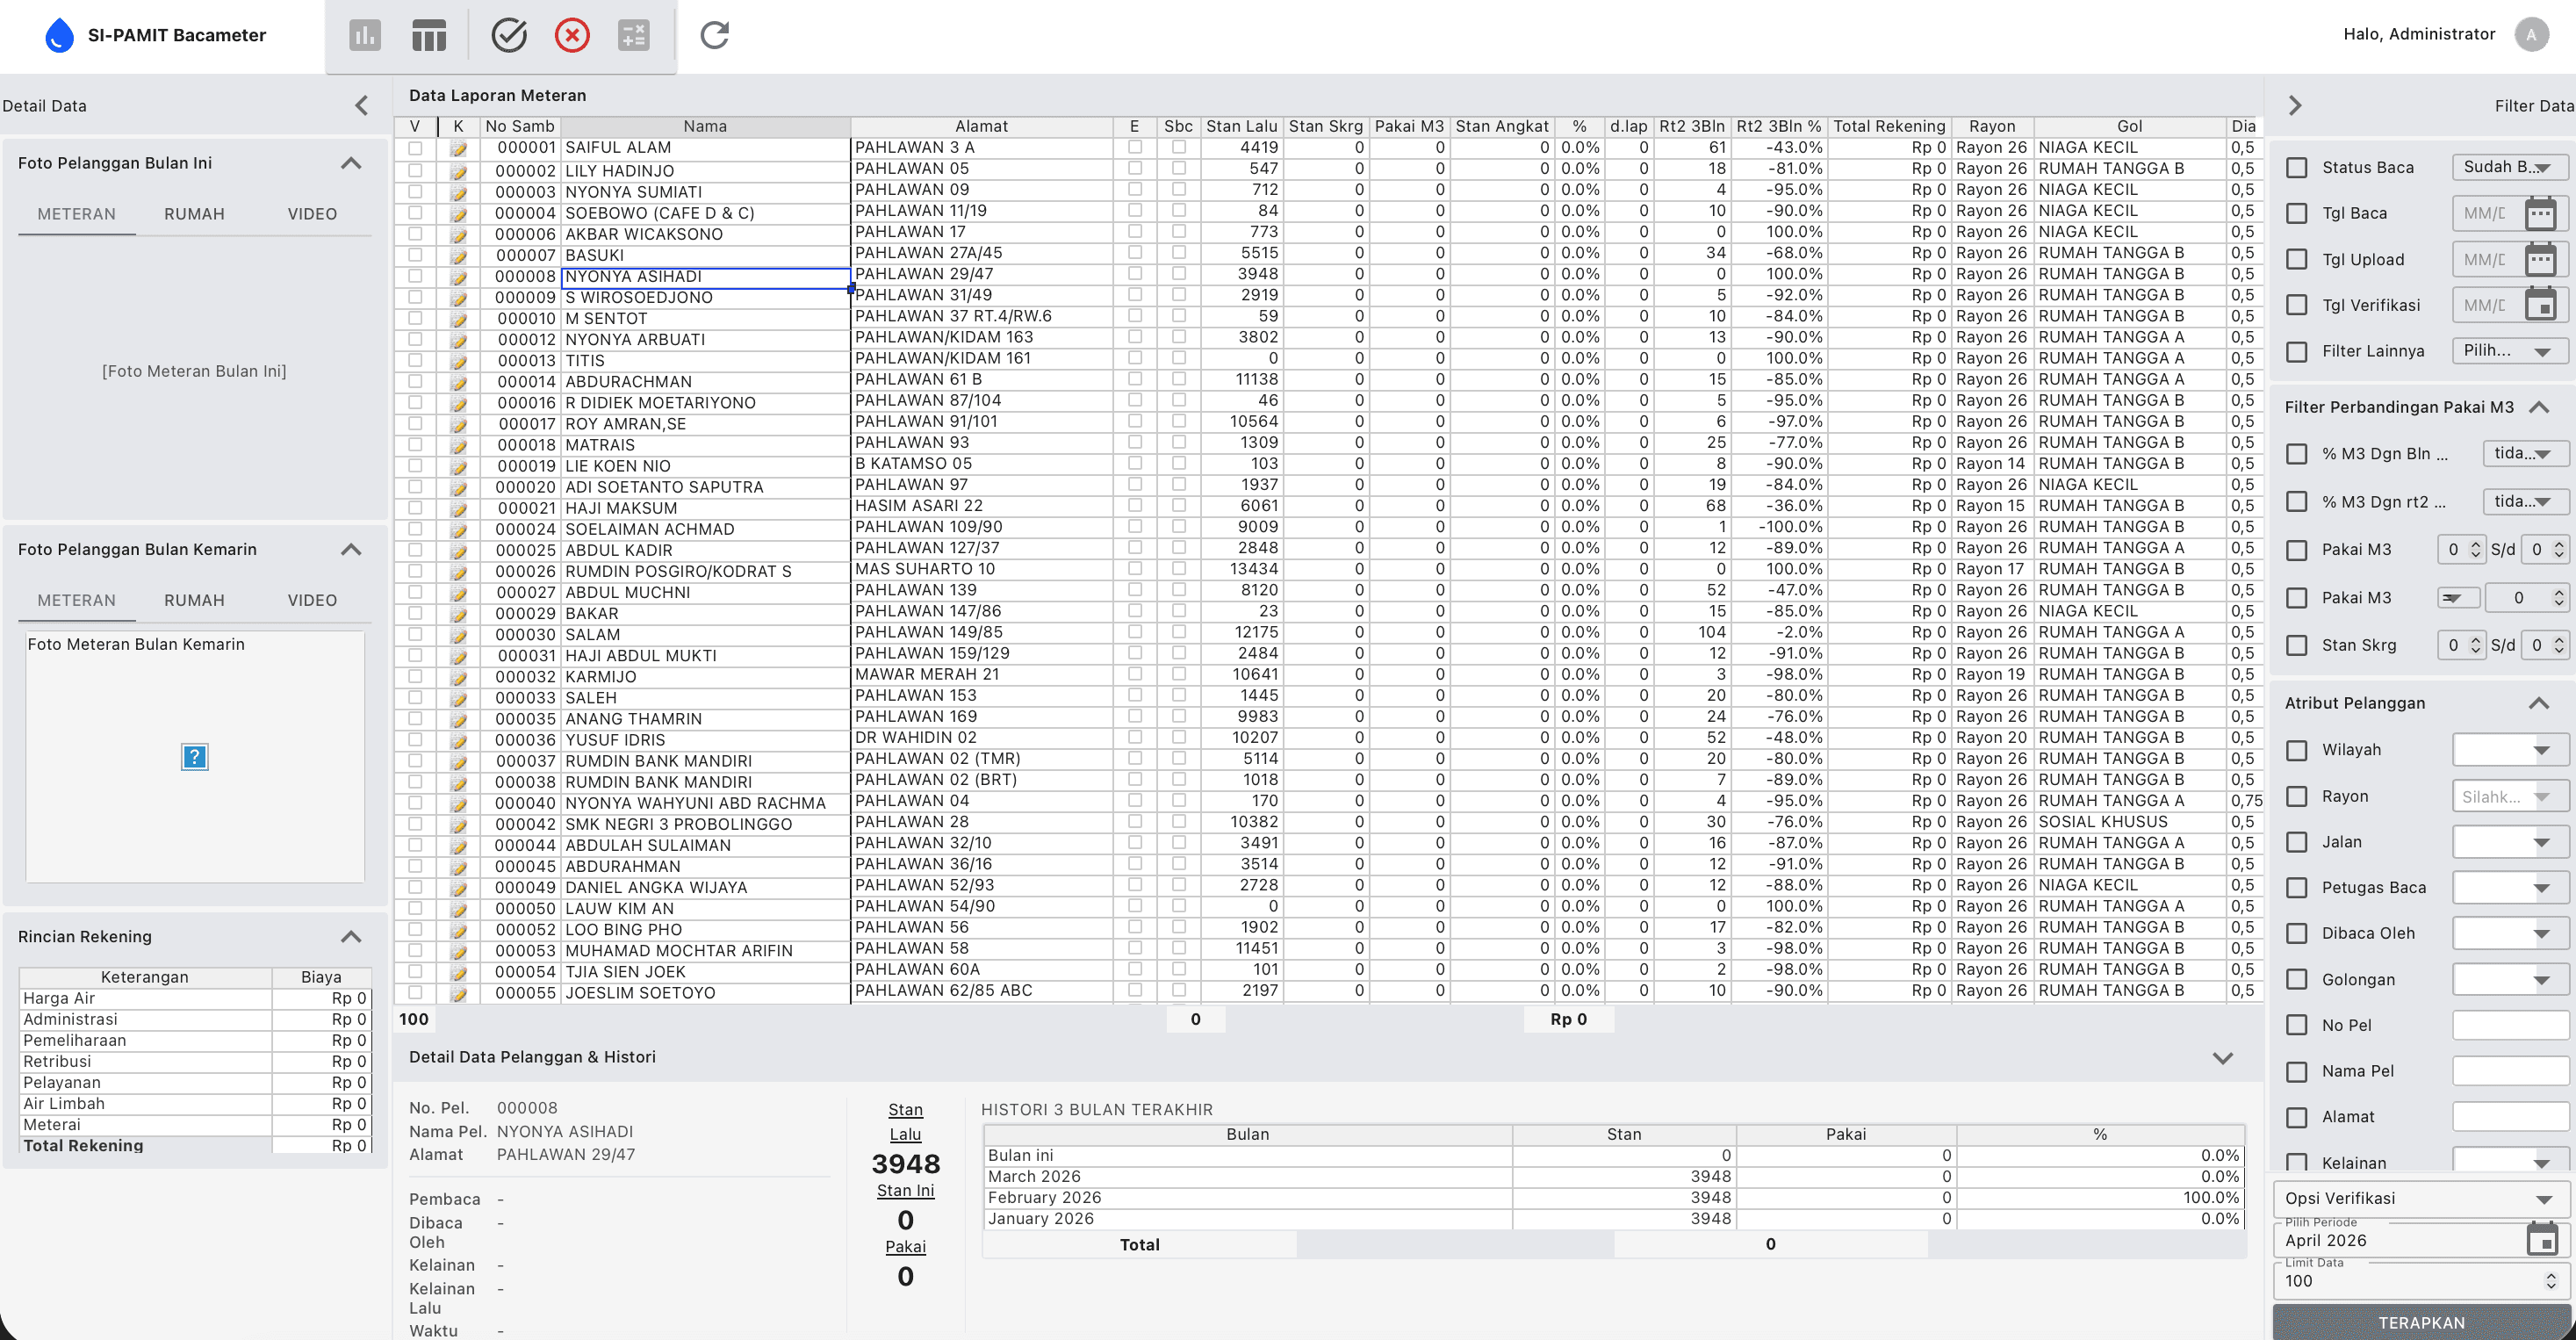Collapse Foto Pelanggan Bulan Ini section
2576x1340 pixels.
[x=351, y=163]
